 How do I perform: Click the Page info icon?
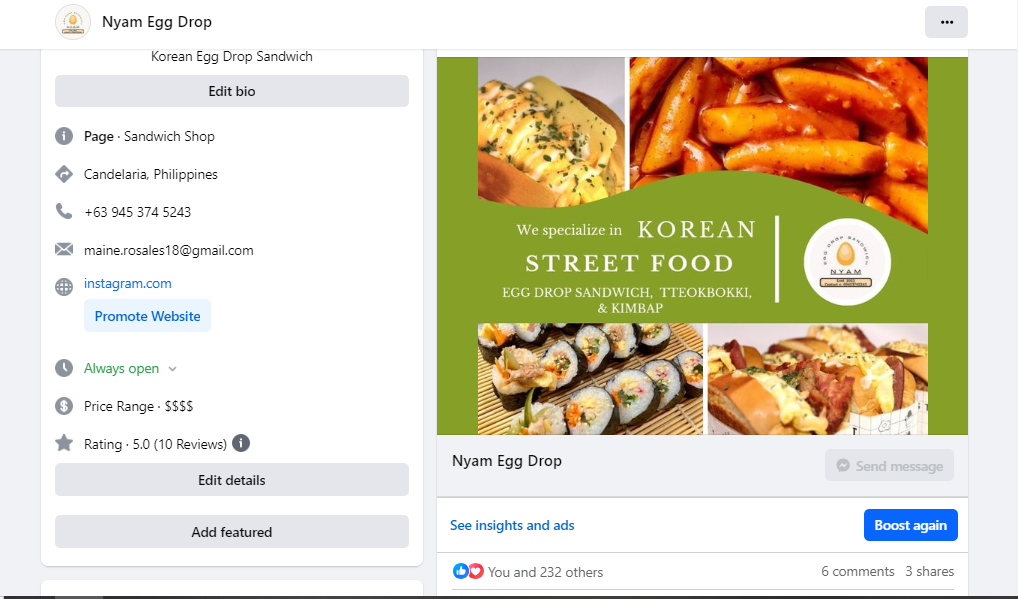point(64,136)
